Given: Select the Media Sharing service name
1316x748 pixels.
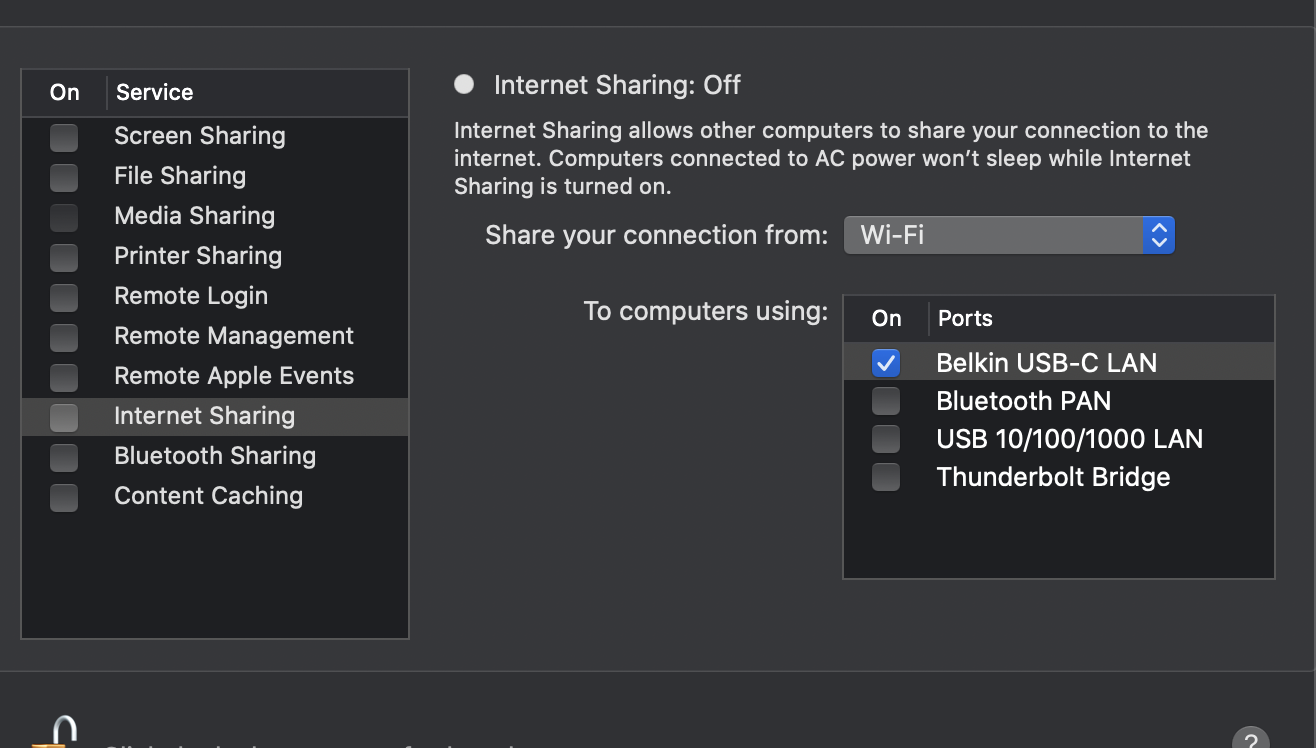Looking at the screenshot, I should point(194,216).
